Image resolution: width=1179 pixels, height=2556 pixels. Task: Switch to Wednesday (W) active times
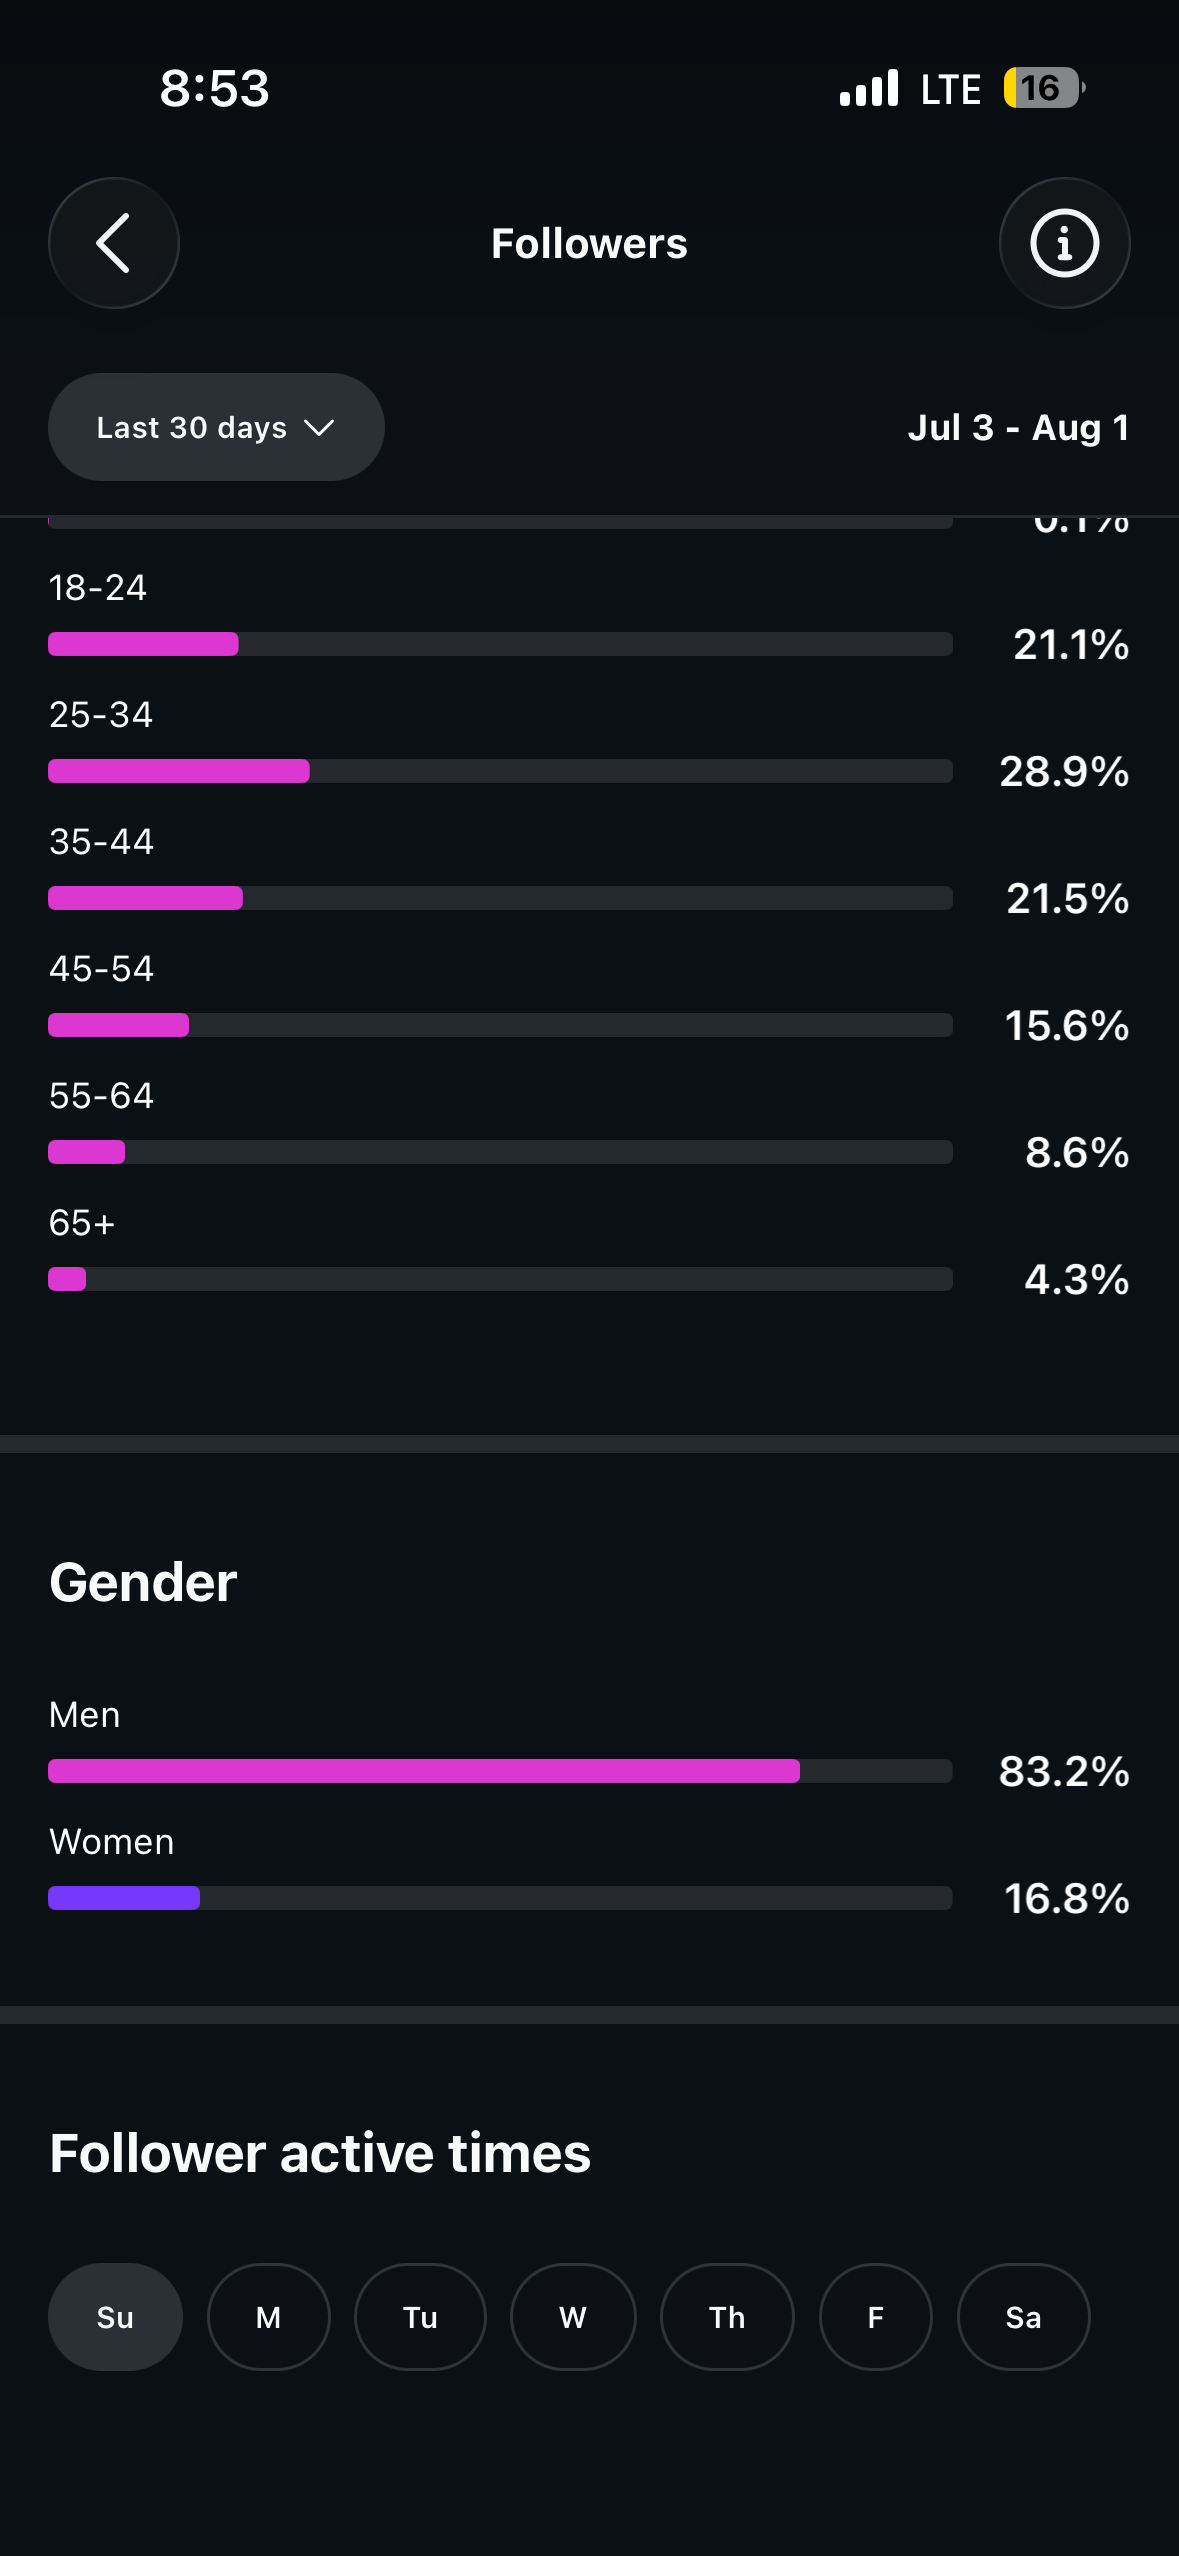pos(573,2317)
